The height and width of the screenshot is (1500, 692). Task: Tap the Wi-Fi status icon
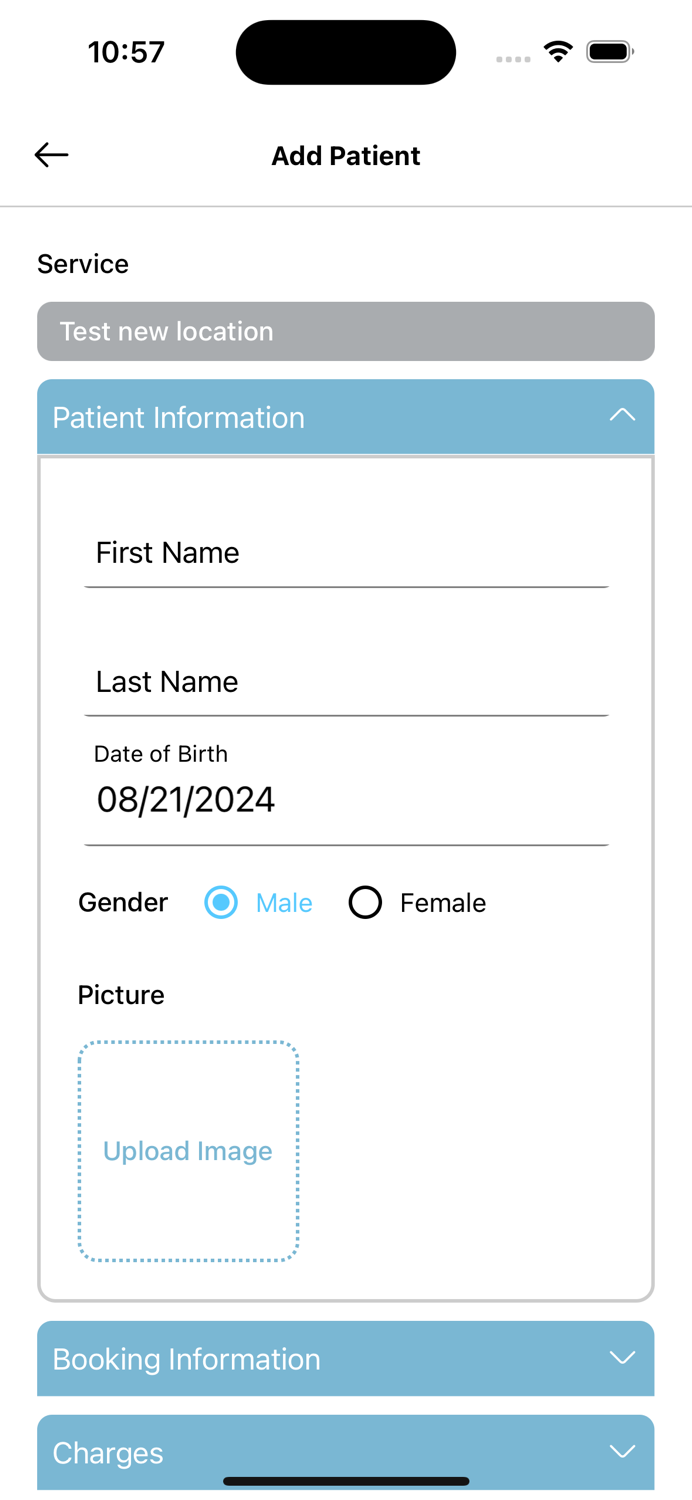coord(558,52)
